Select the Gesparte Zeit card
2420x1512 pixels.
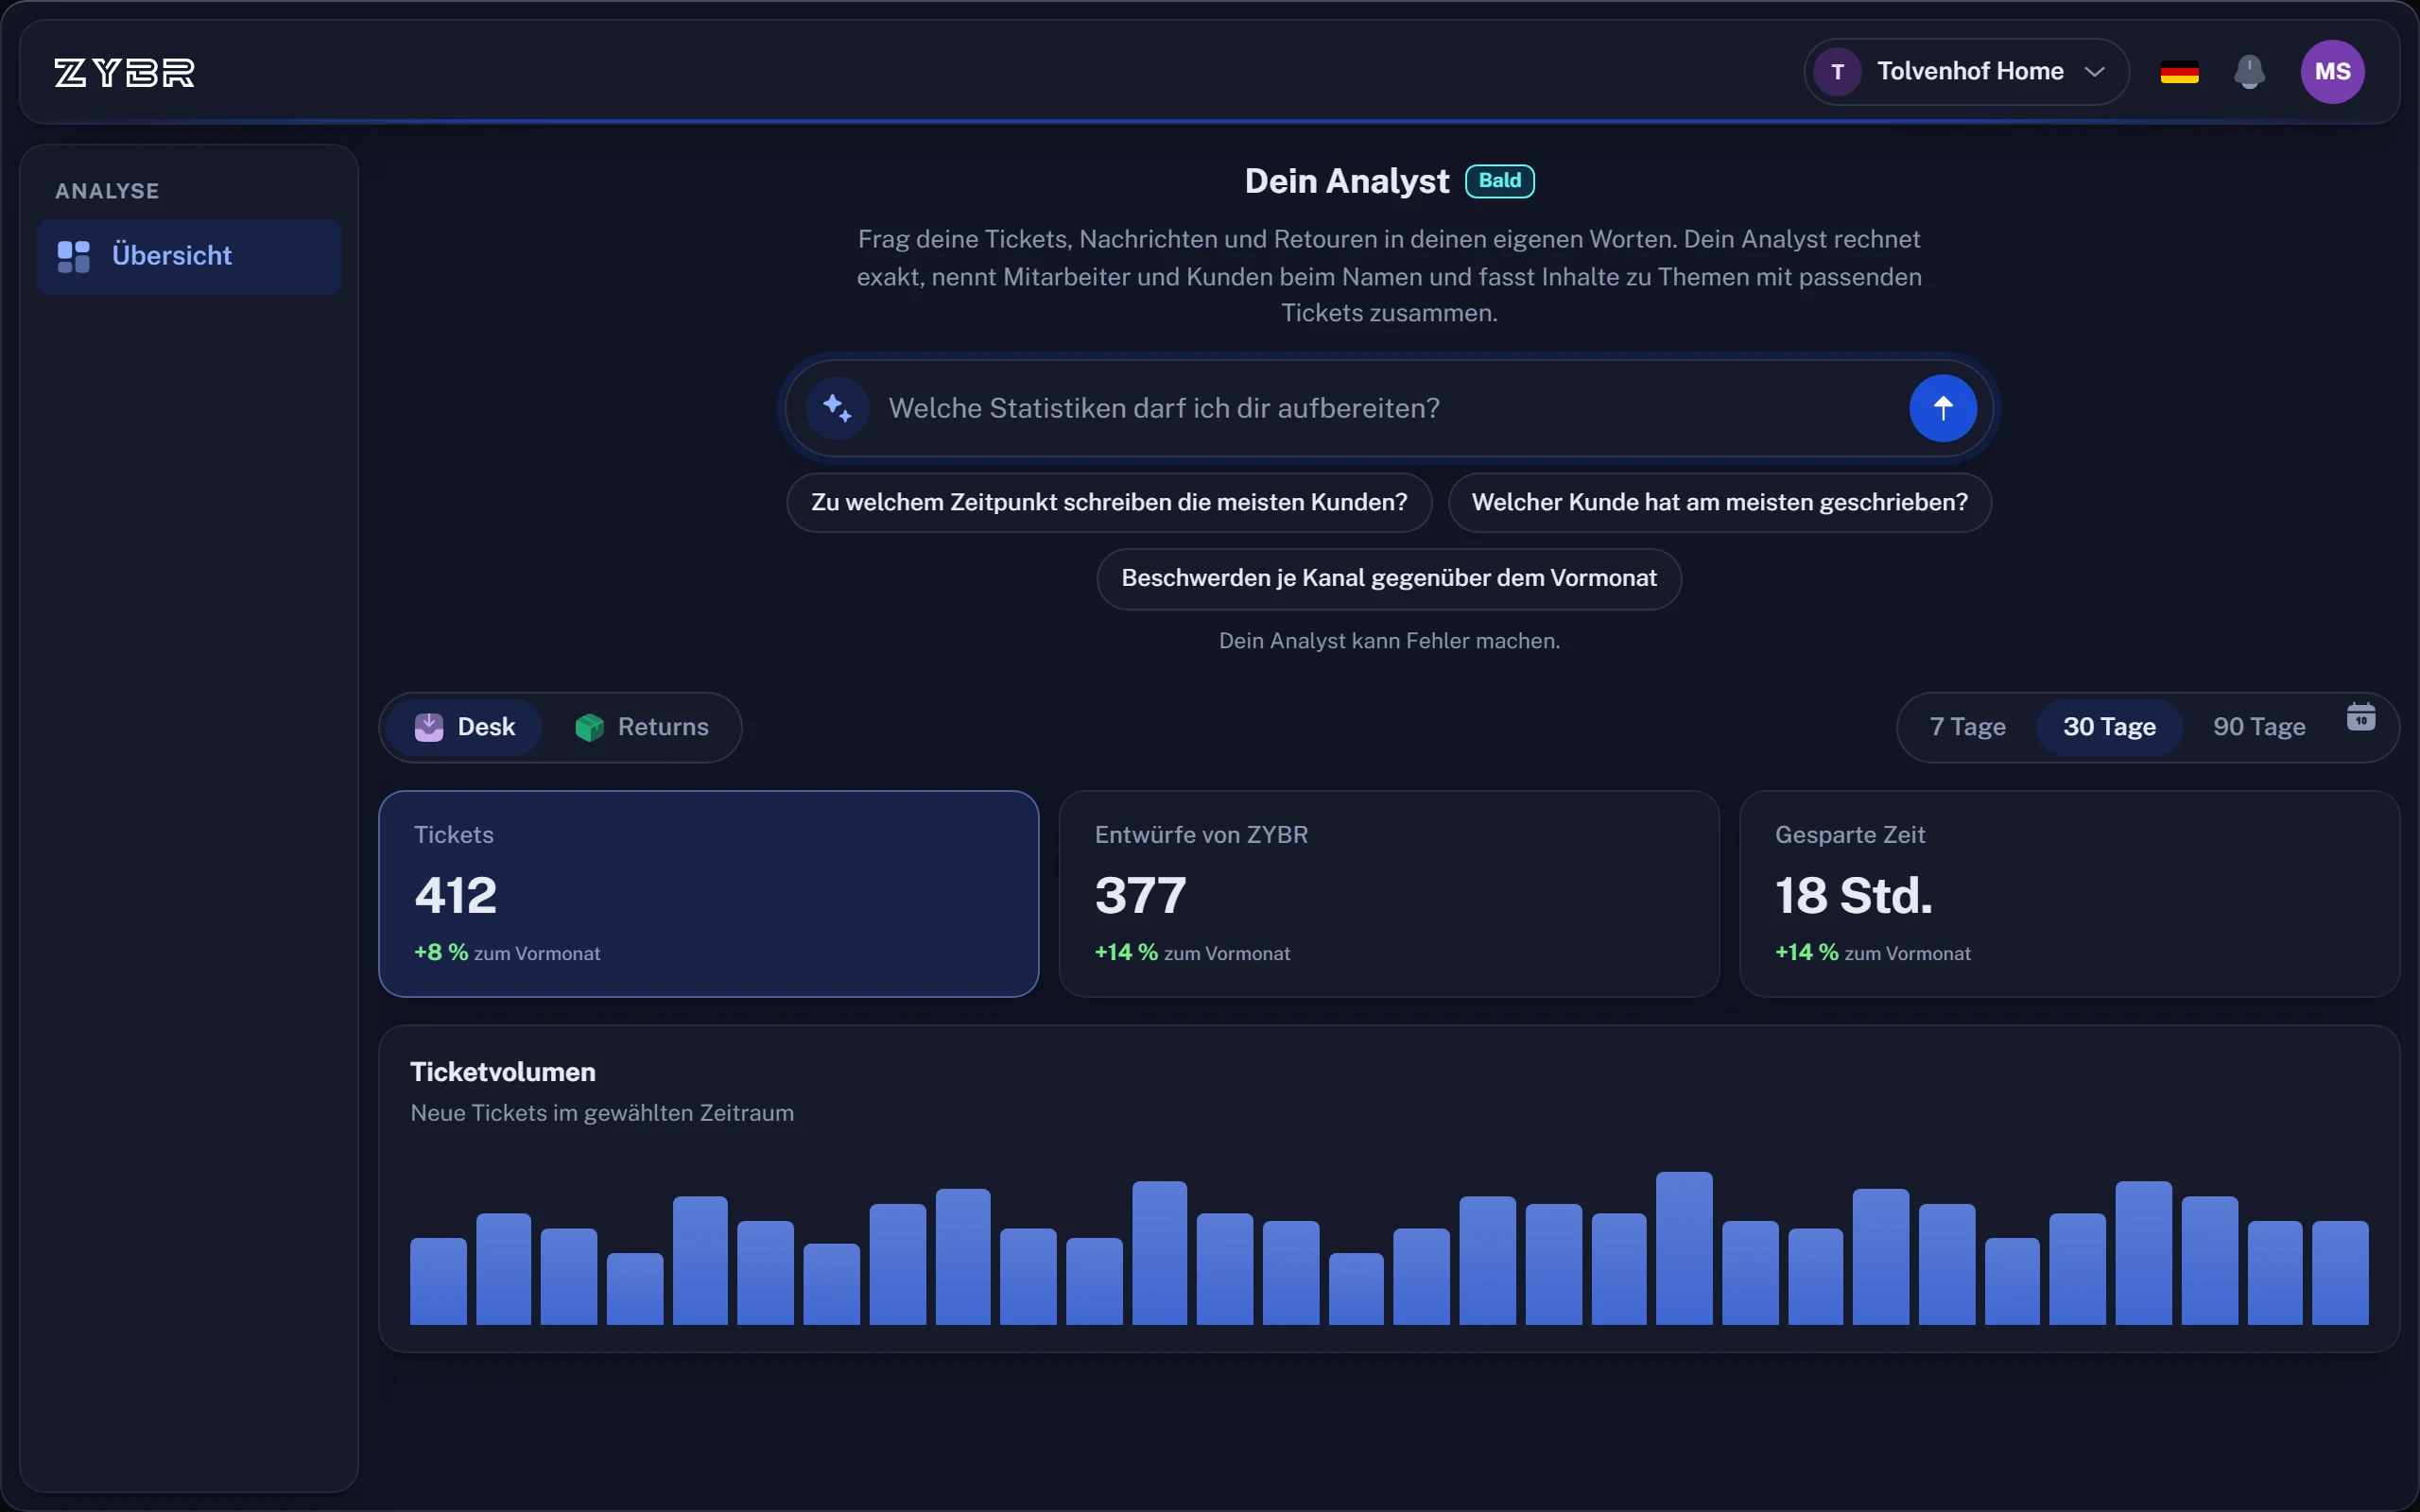click(2069, 894)
